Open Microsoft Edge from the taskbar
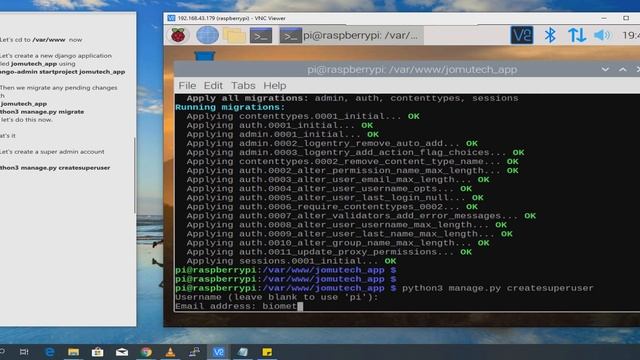 pos(49,352)
